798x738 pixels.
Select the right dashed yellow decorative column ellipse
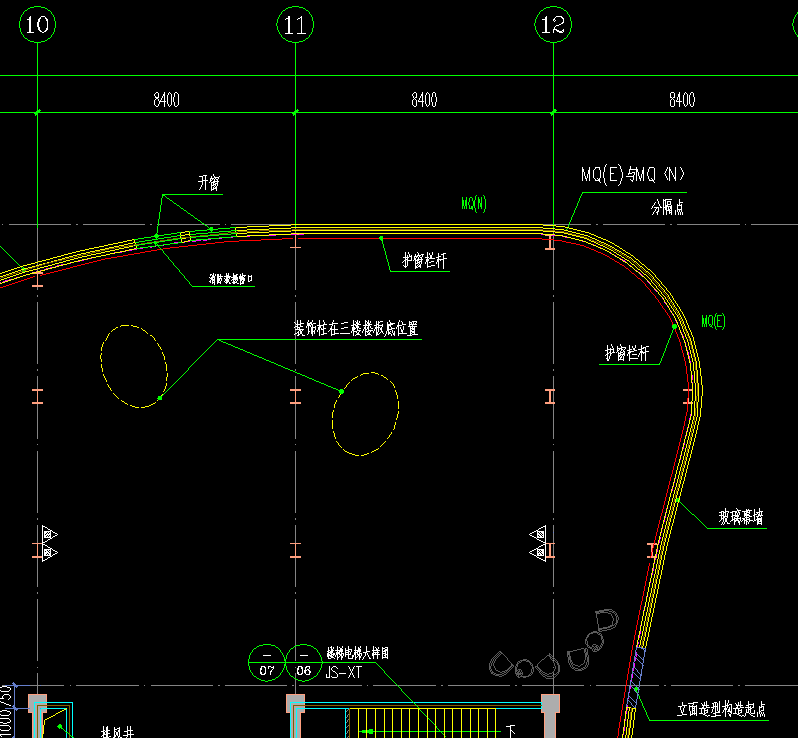click(365, 414)
